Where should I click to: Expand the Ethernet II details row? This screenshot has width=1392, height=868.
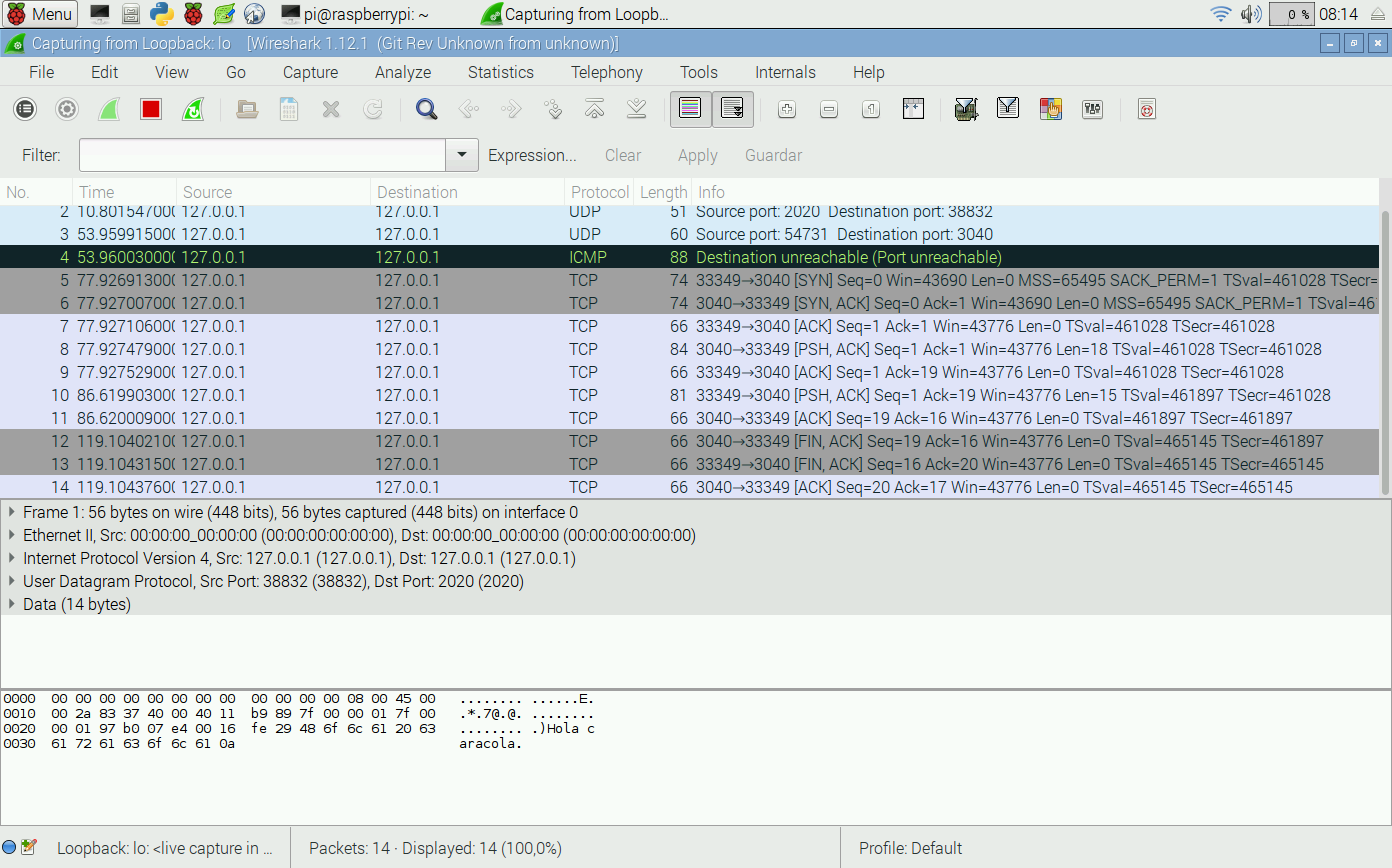coord(11,535)
